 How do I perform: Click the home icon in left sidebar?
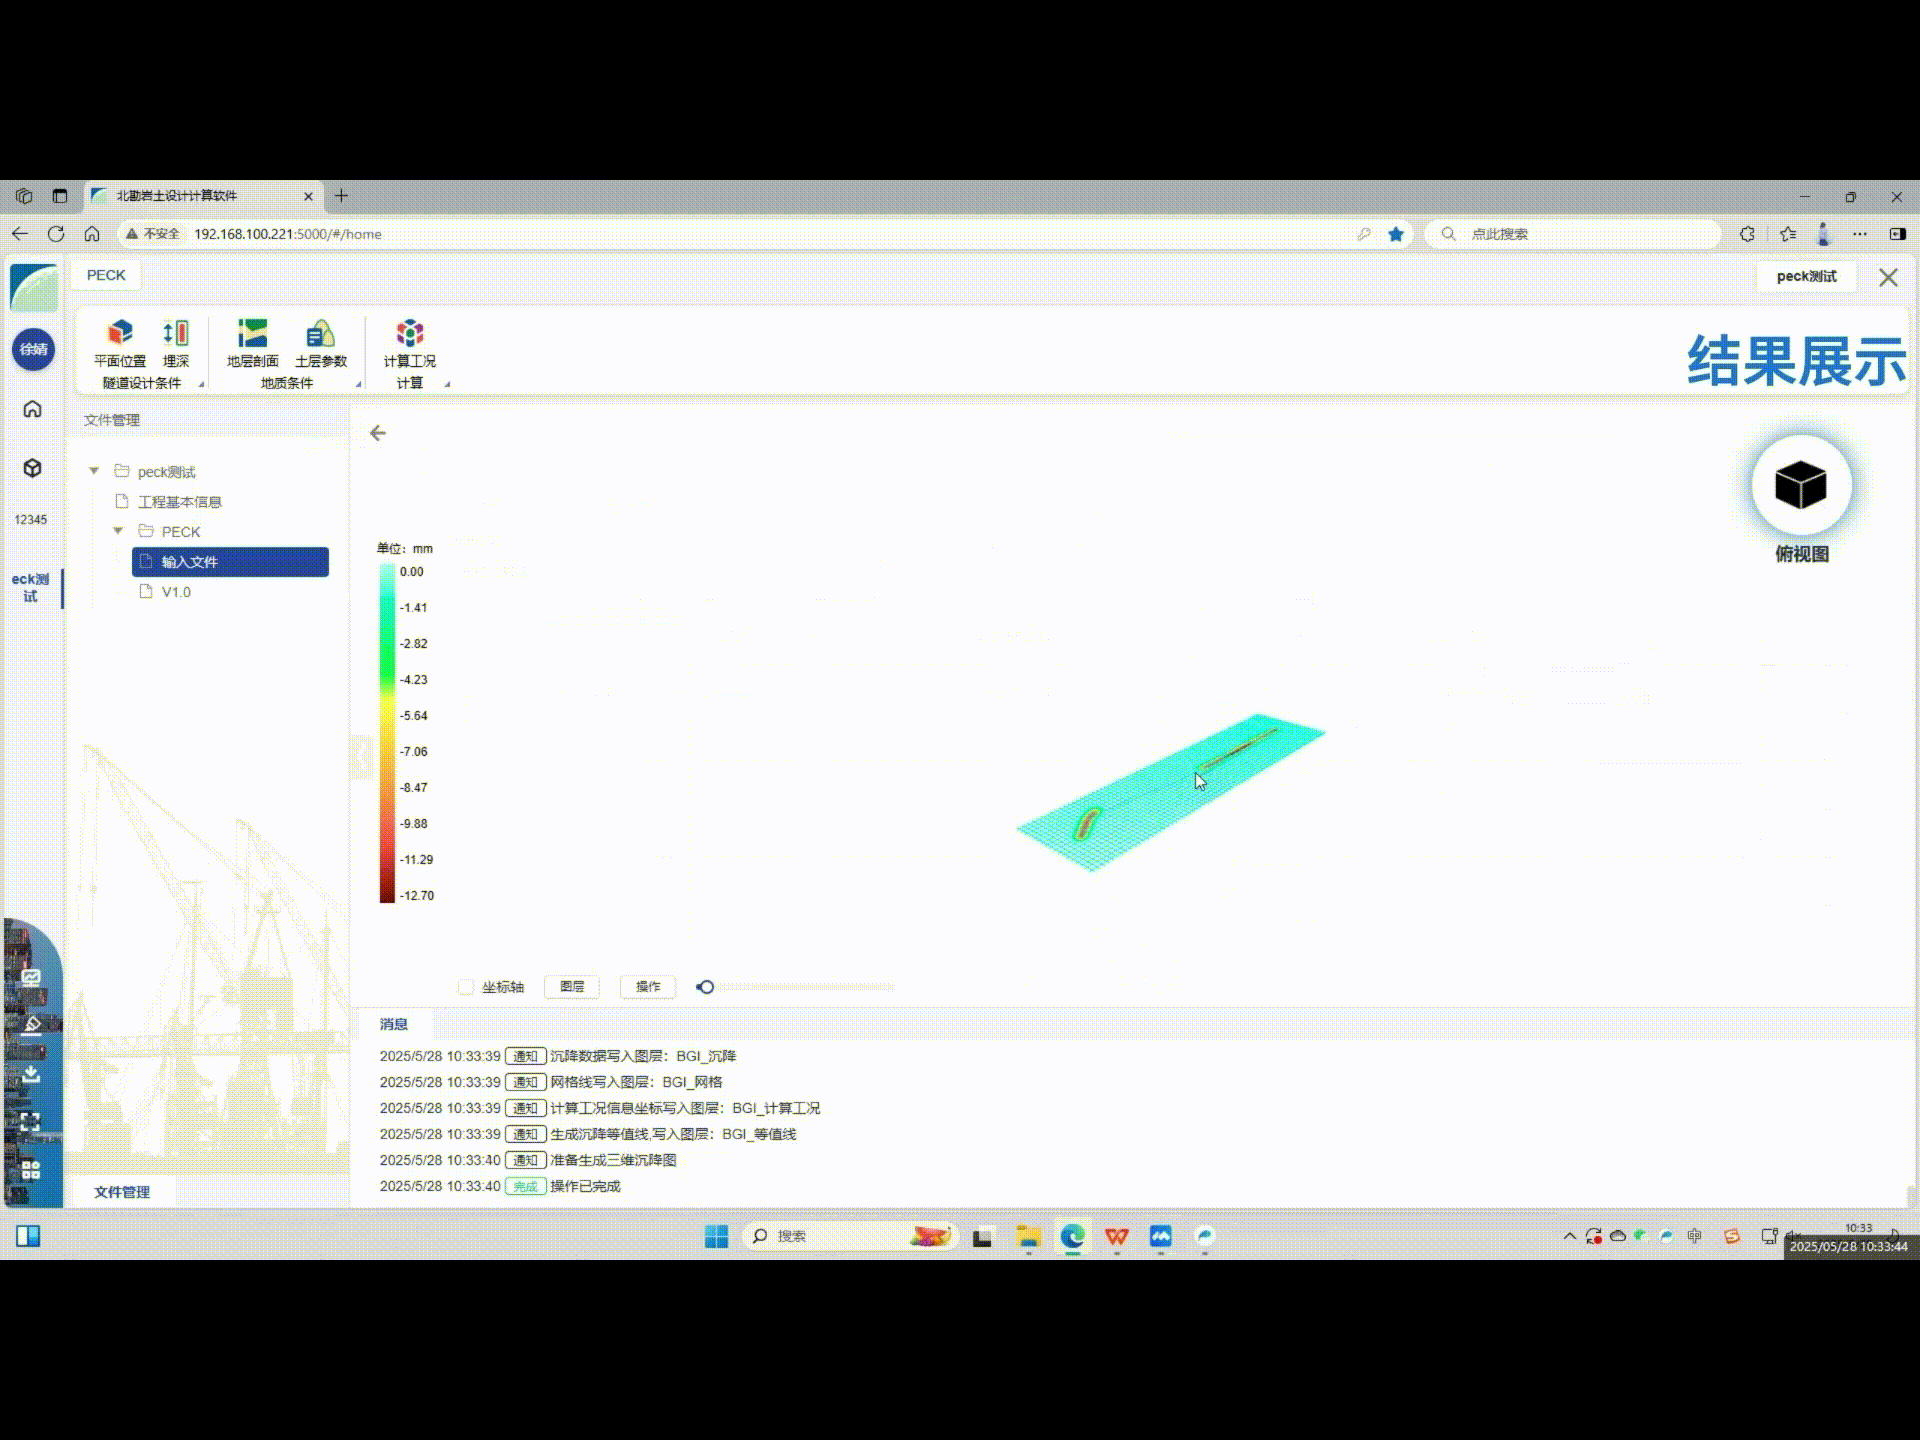click(33, 409)
